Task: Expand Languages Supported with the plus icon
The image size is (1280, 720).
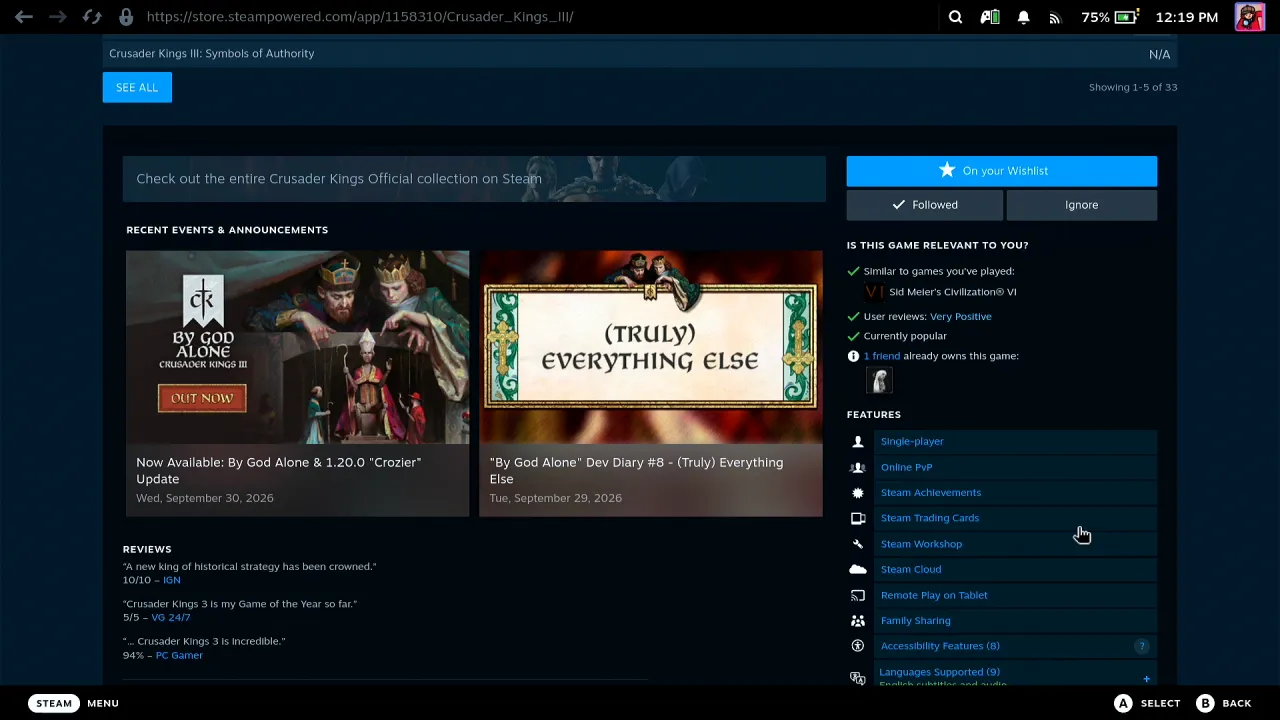Action: (x=1147, y=679)
